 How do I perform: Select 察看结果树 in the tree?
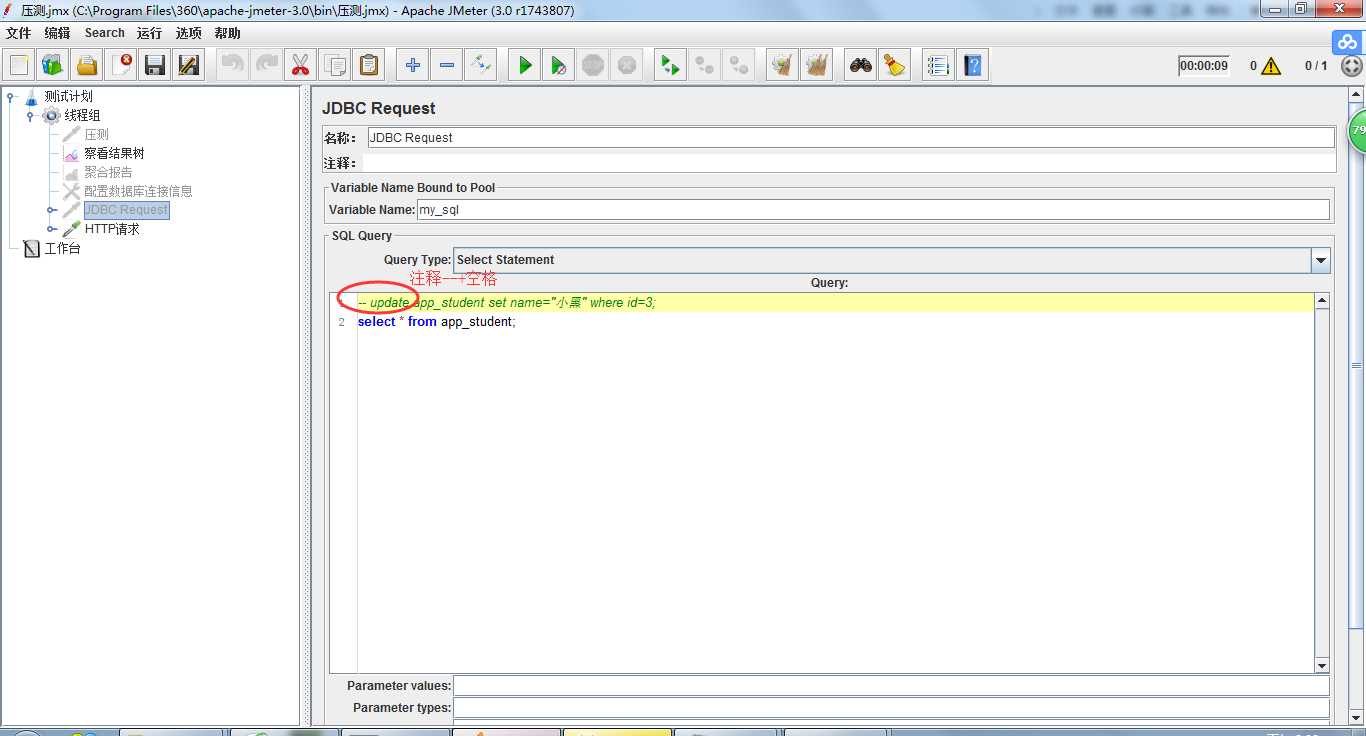click(114, 153)
